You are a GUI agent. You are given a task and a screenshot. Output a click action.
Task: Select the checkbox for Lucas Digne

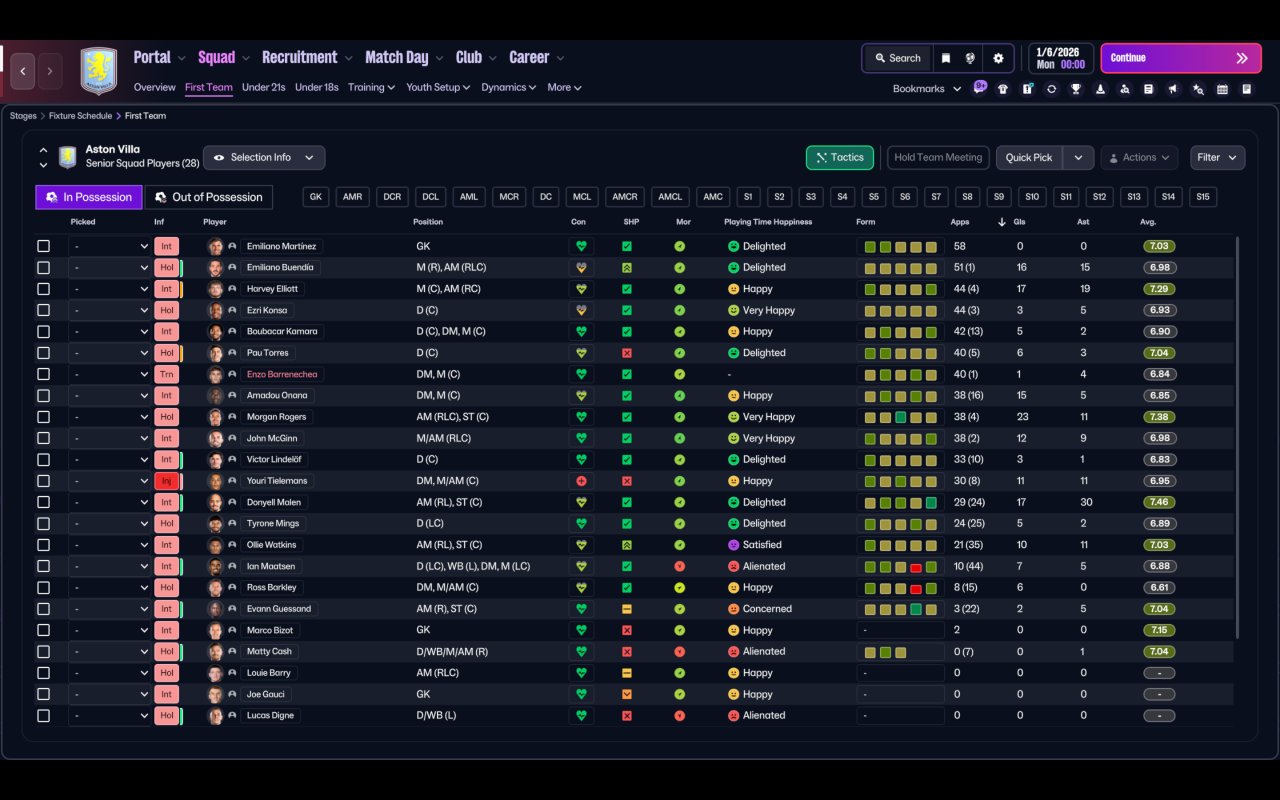(x=43, y=716)
